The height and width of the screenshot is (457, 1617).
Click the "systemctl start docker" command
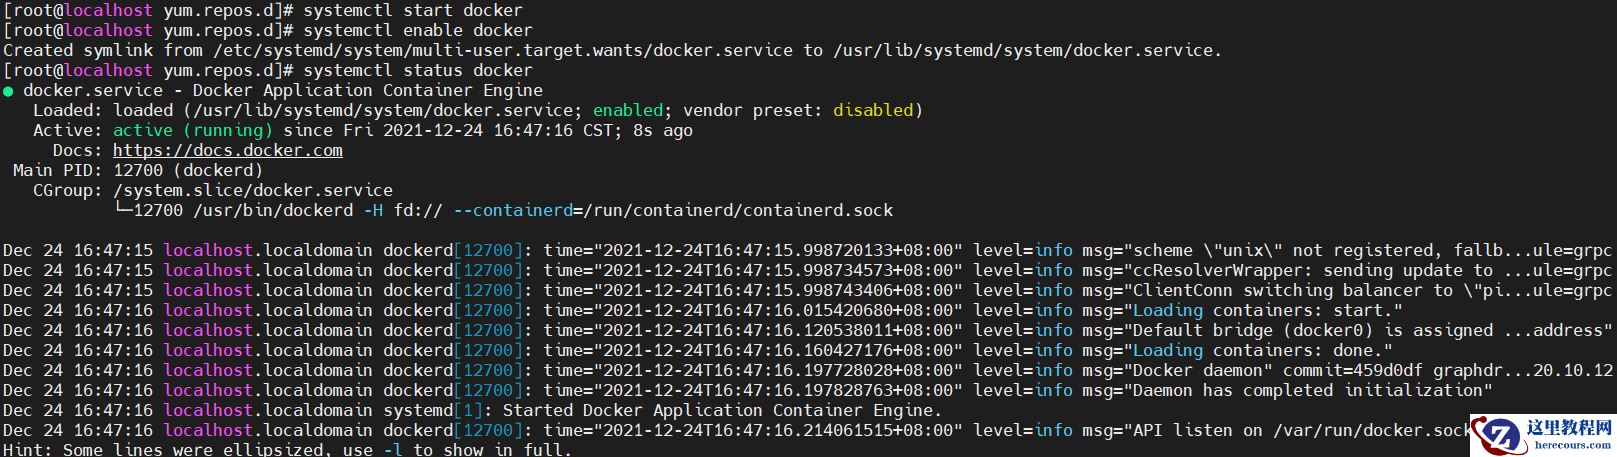(x=418, y=10)
